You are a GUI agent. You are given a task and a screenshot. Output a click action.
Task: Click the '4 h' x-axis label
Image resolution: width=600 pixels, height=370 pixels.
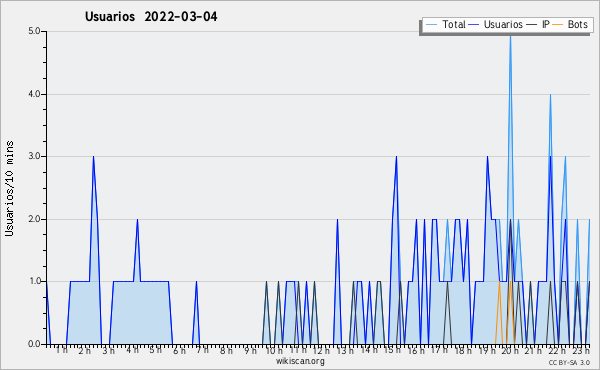coord(132,350)
